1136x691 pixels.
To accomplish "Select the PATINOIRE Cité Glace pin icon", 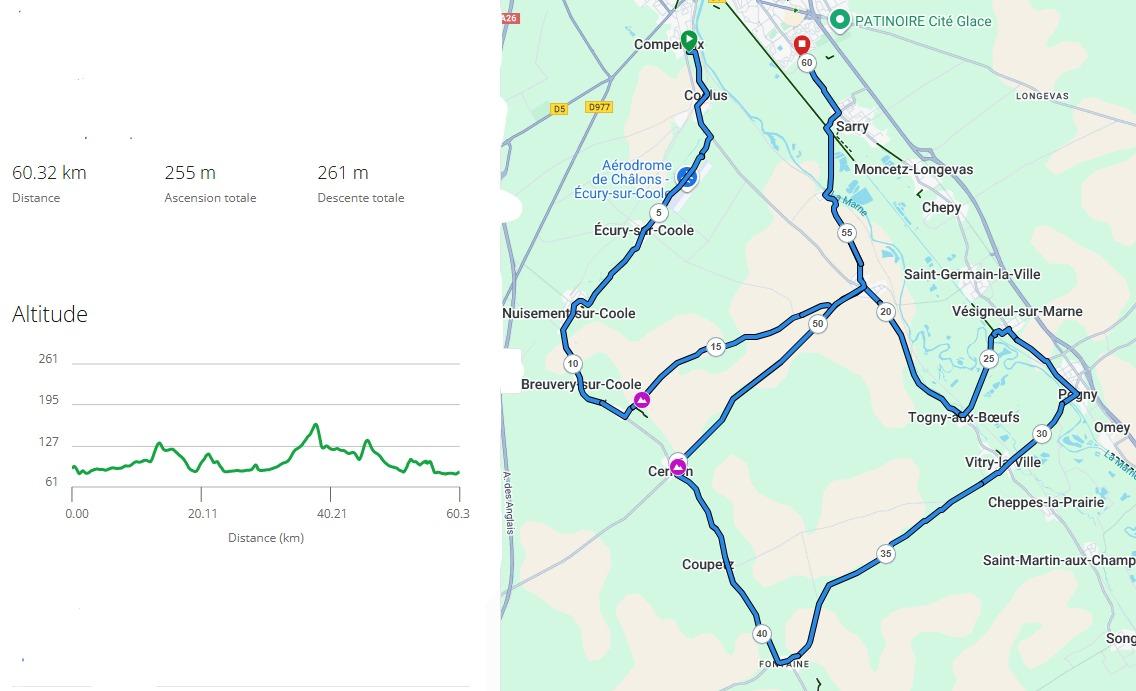I will tap(840, 19).
